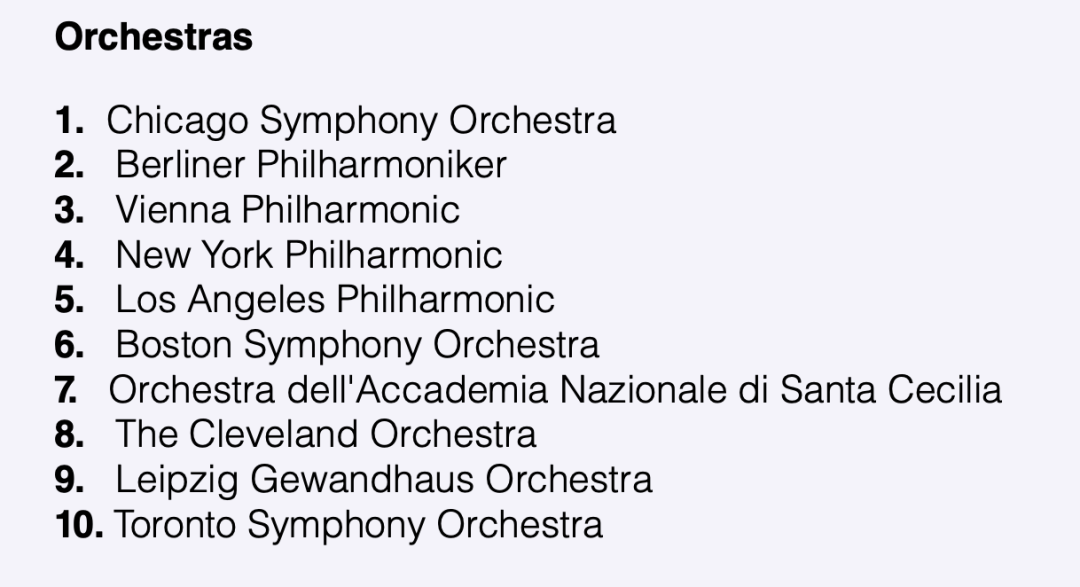Select the Berliner Philharmoniker list item

pos(311,165)
